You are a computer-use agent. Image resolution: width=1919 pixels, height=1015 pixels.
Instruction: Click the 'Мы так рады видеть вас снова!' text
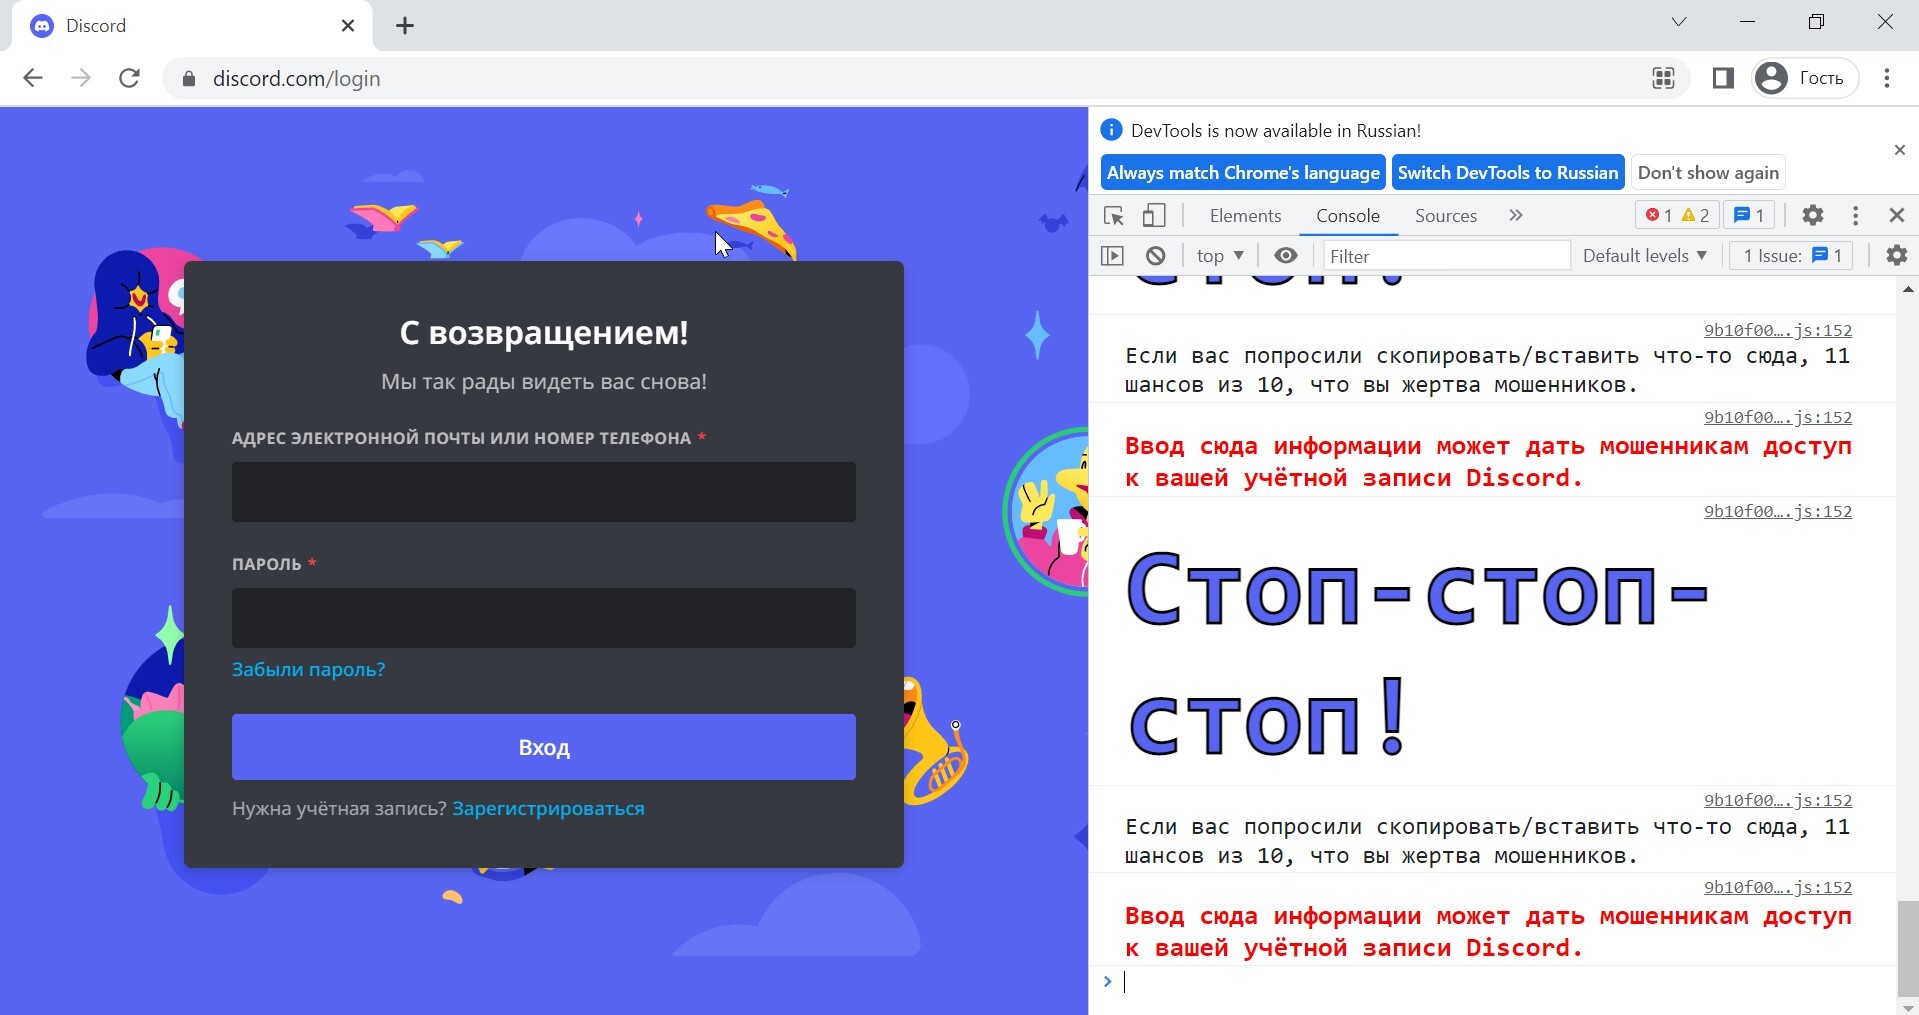click(544, 382)
